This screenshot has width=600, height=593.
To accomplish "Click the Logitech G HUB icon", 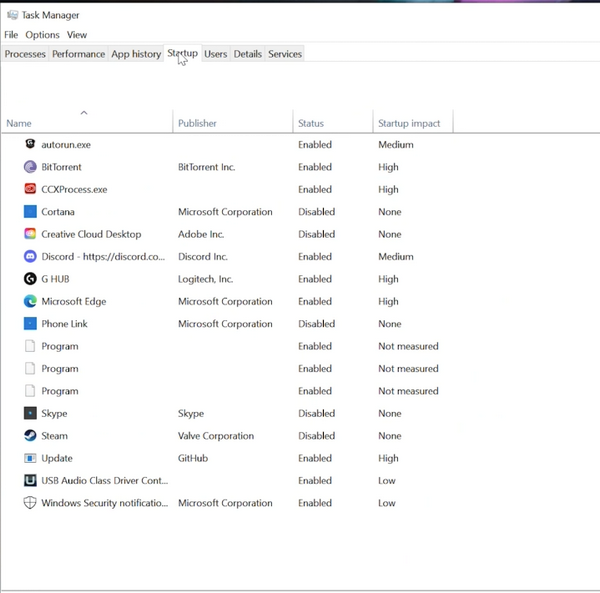I will coord(30,279).
